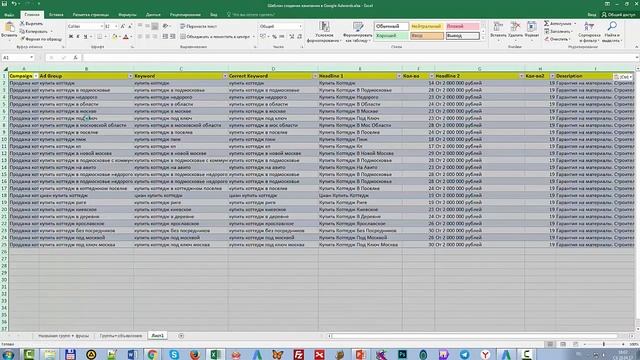640x360 pixels.
Task: Select the Нейтральный yellow cell style
Action: click(x=427, y=26)
